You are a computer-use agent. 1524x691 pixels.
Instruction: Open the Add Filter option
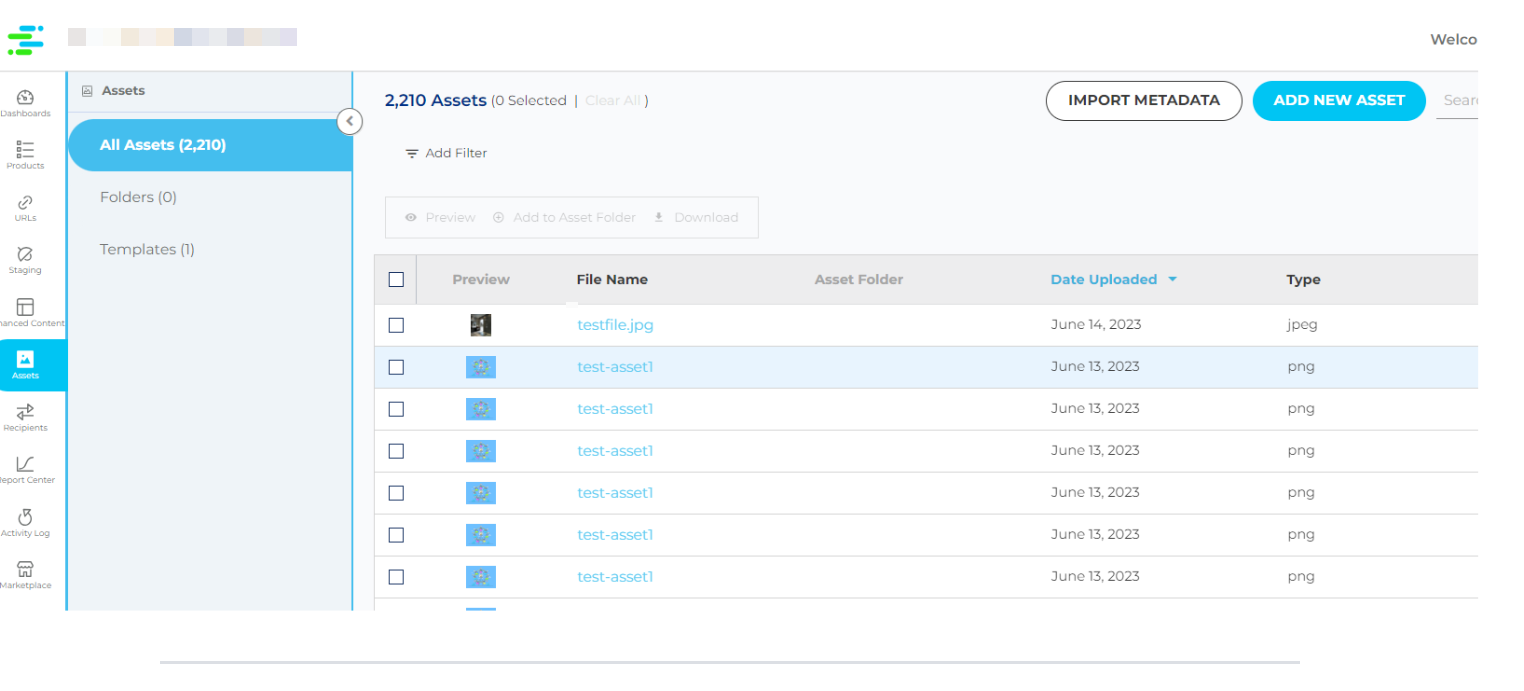[x=446, y=153]
